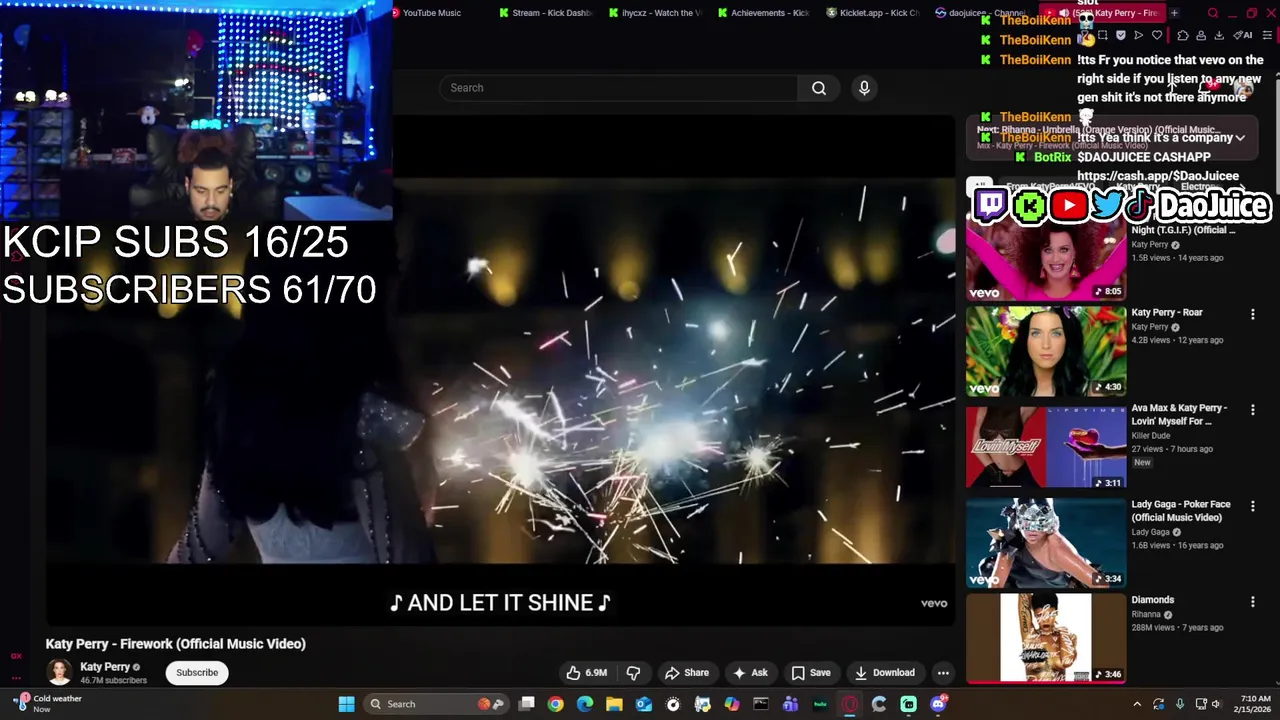The image size is (1280, 720).
Task: Open more actions ellipsis below video
Action: 943,673
